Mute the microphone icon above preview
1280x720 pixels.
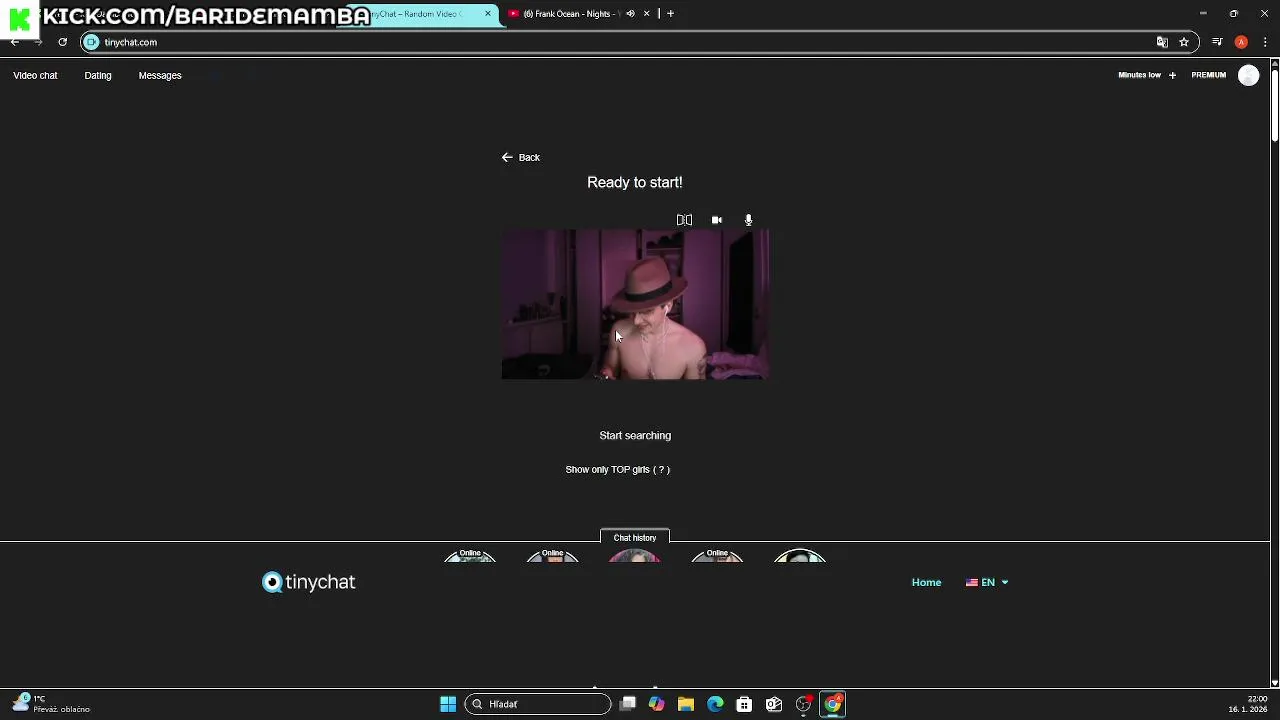click(748, 220)
